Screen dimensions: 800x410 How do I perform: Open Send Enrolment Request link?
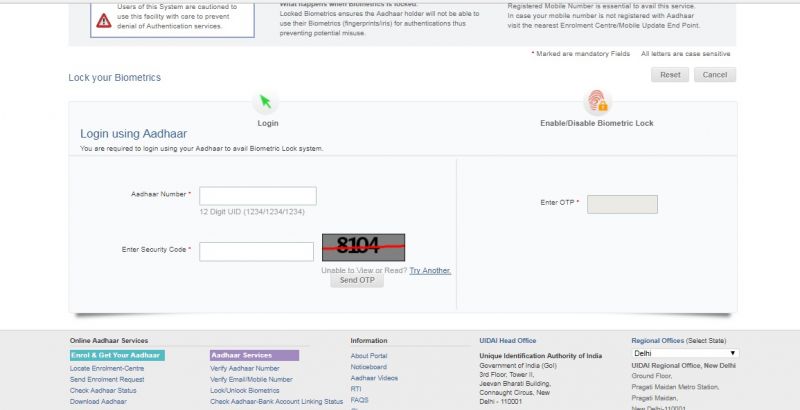coord(107,379)
